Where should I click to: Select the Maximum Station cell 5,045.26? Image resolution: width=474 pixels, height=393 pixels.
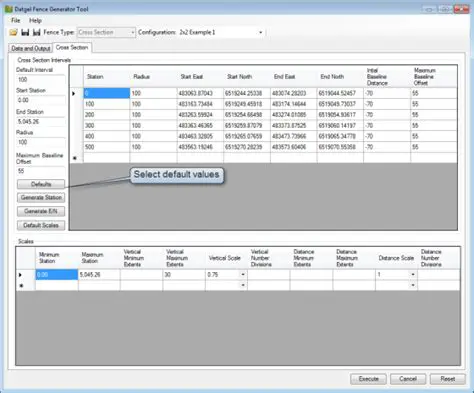(x=99, y=275)
